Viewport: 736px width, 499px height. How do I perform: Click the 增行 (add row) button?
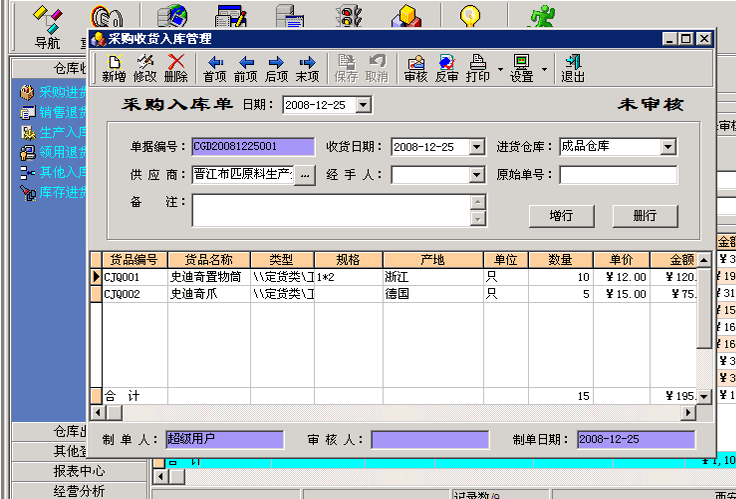tap(561, 216)
